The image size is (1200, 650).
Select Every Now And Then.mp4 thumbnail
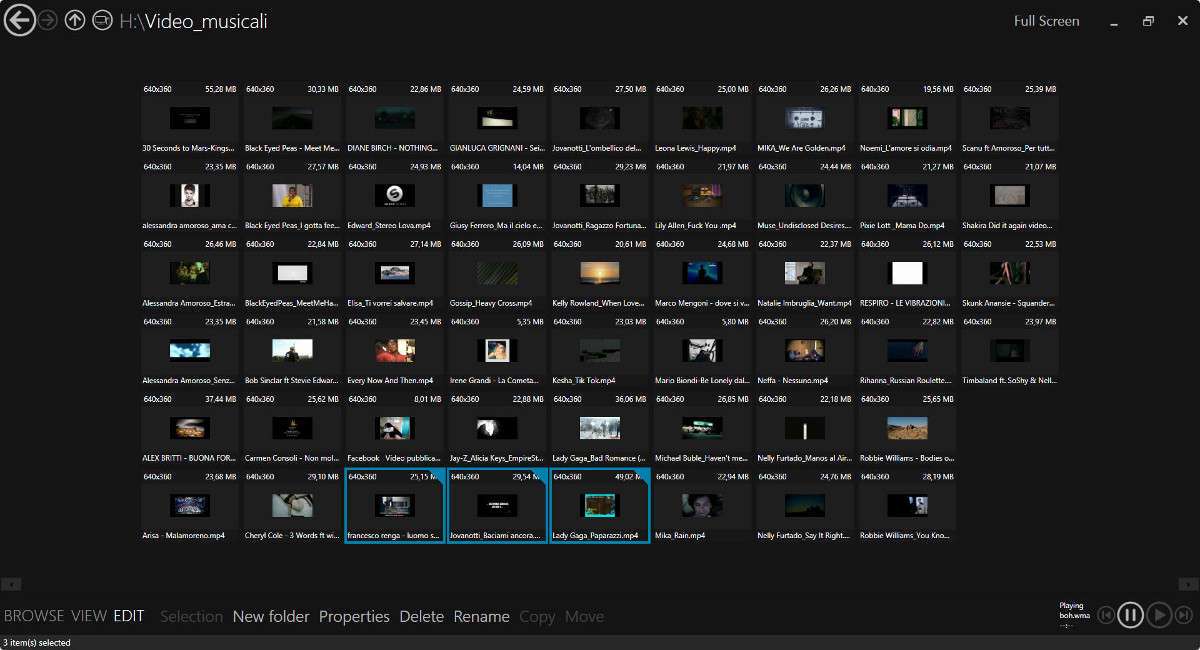tap(395, 351)
